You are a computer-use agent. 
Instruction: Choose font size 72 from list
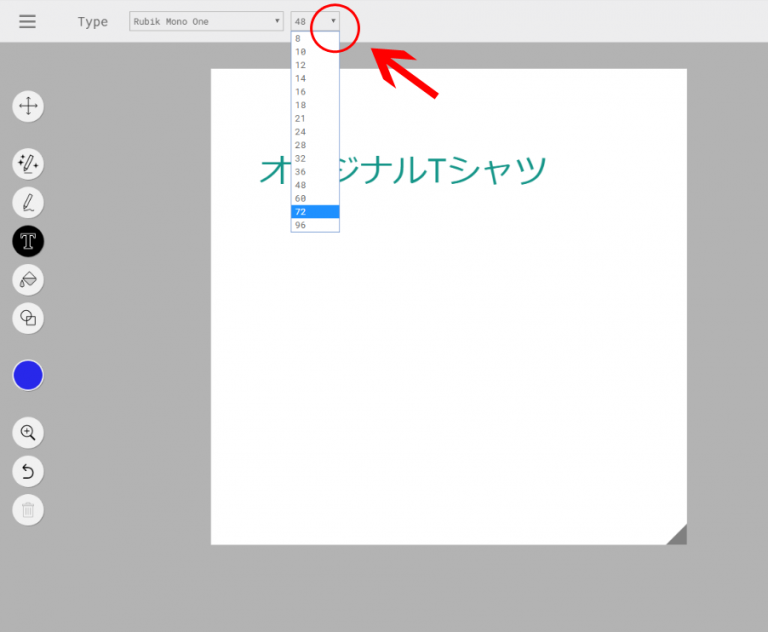pyautogui.click(x=315, y=212)
